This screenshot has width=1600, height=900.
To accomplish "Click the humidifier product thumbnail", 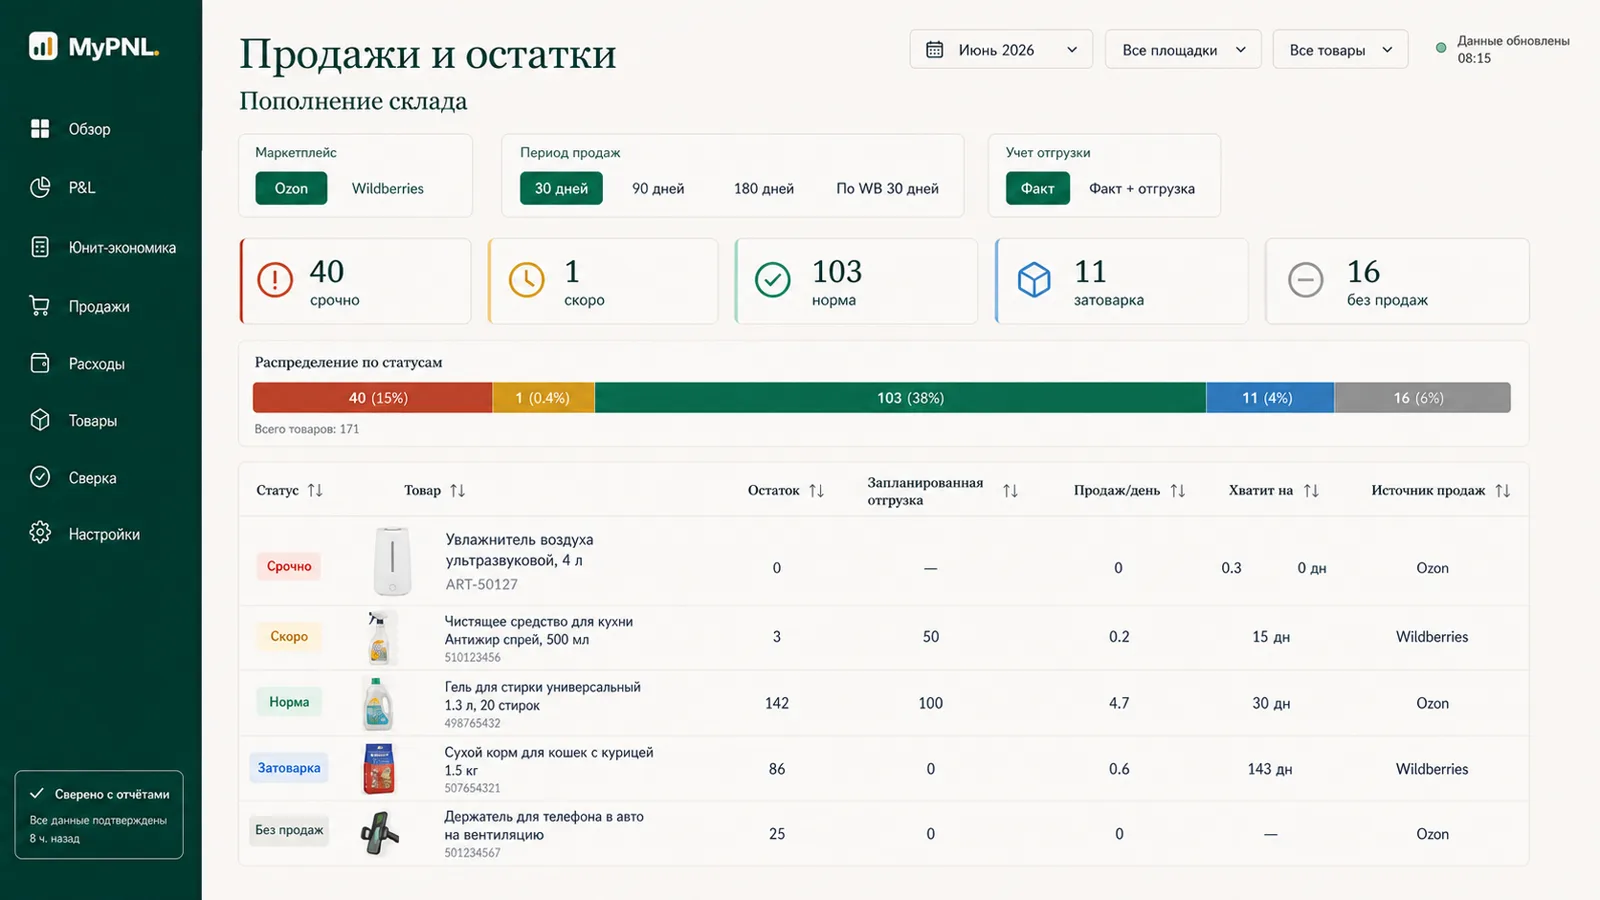I will click(x=392, y=561).
